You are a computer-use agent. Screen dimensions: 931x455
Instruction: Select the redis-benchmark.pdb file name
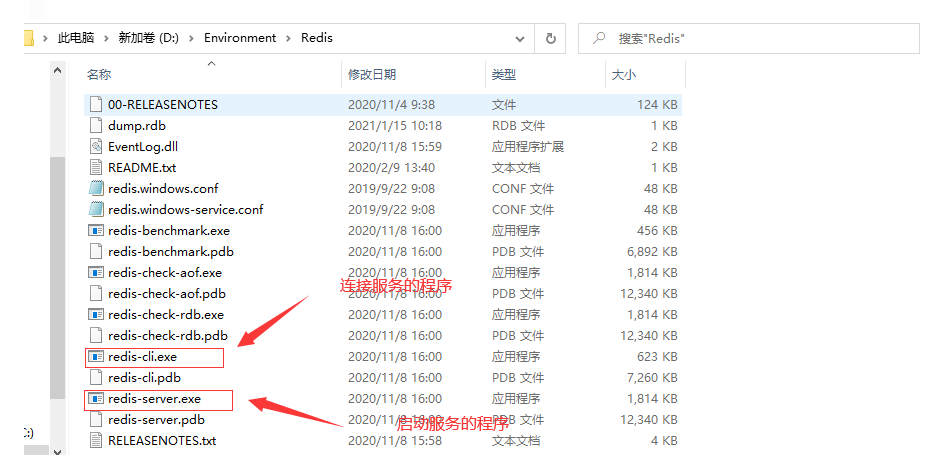coord(170,251)
